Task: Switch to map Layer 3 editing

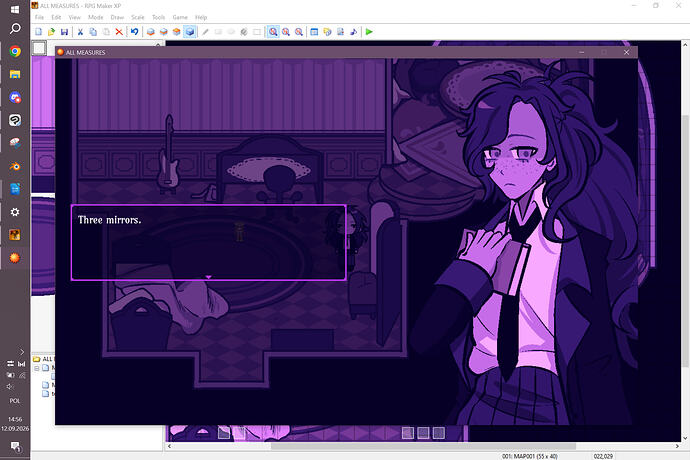Action: coord(176,32)
